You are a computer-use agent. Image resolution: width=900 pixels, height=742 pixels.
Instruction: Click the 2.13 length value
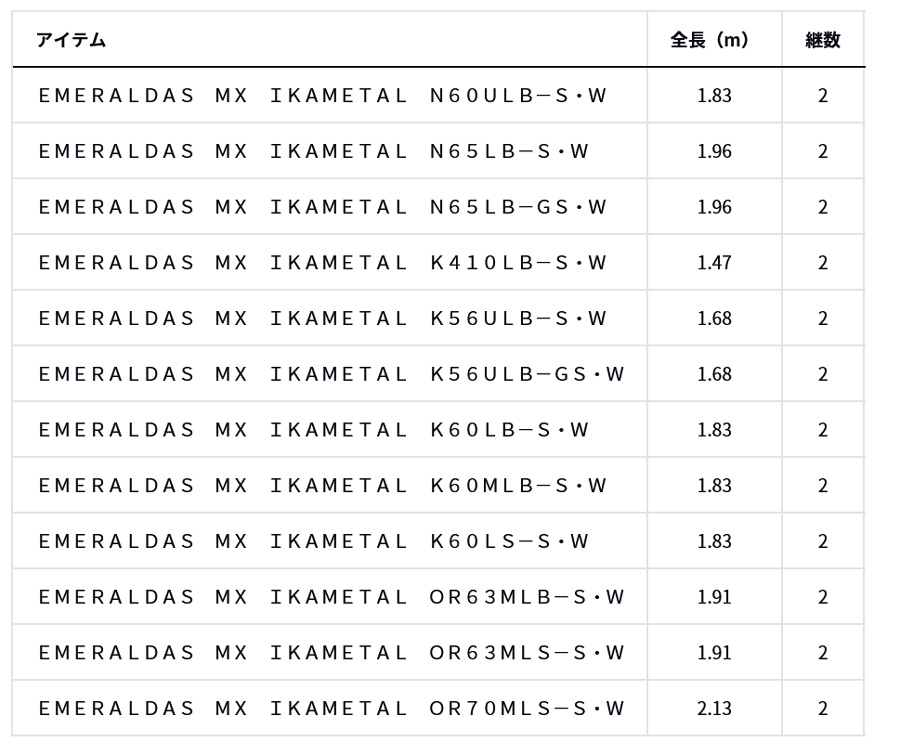tap(714, 709)
